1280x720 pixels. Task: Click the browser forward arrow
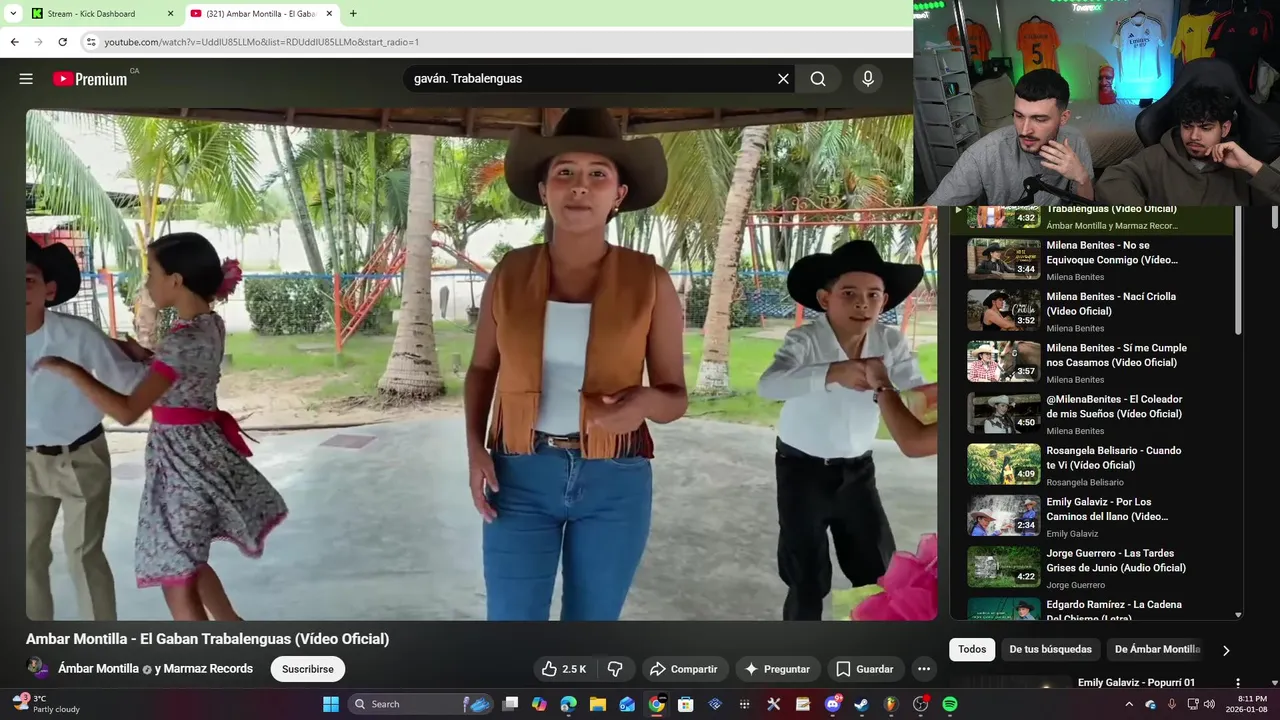point(38,42)
